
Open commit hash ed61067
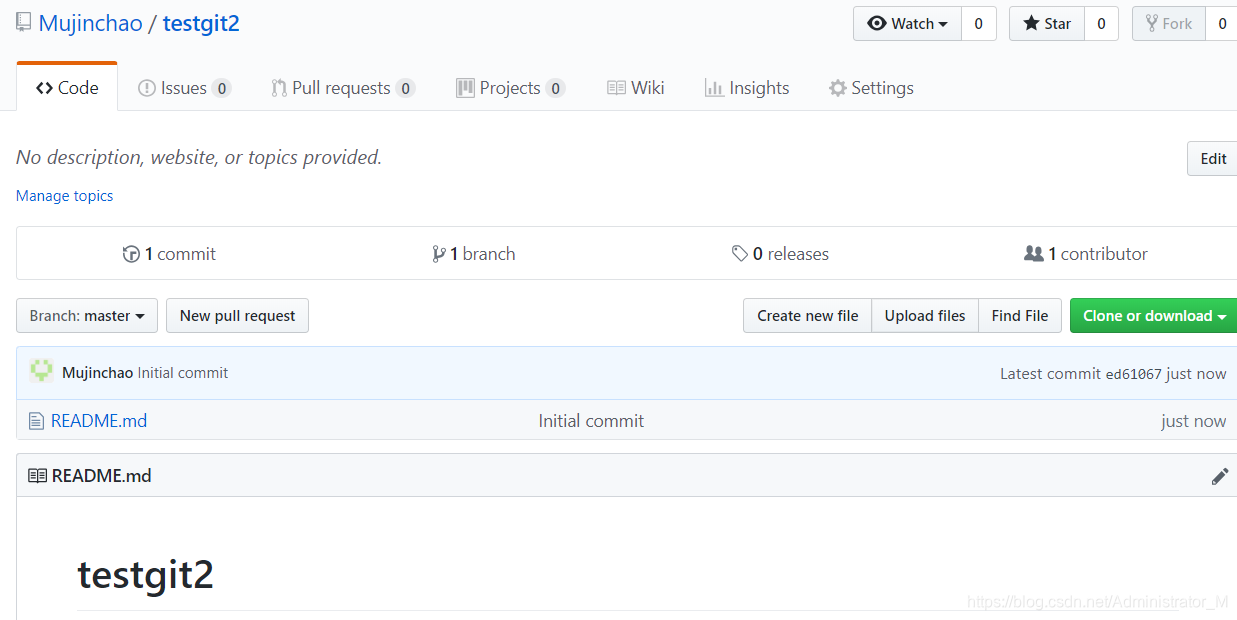[x=1133, y=374]
